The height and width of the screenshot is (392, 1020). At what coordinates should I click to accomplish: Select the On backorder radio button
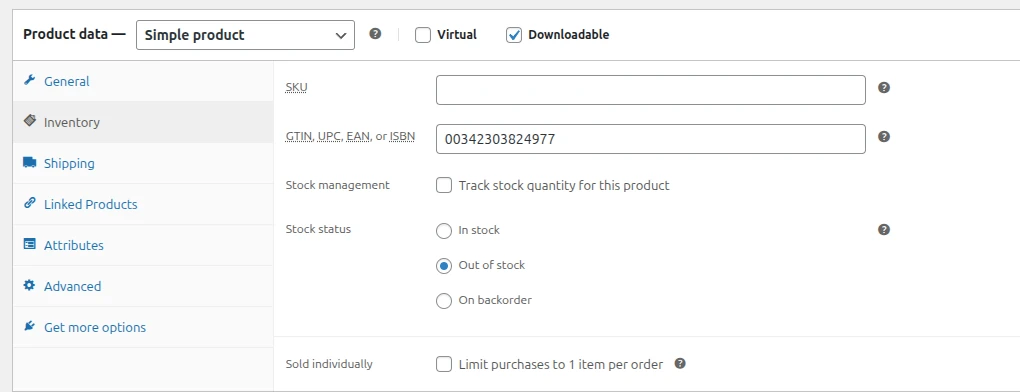tap(444, 301)
